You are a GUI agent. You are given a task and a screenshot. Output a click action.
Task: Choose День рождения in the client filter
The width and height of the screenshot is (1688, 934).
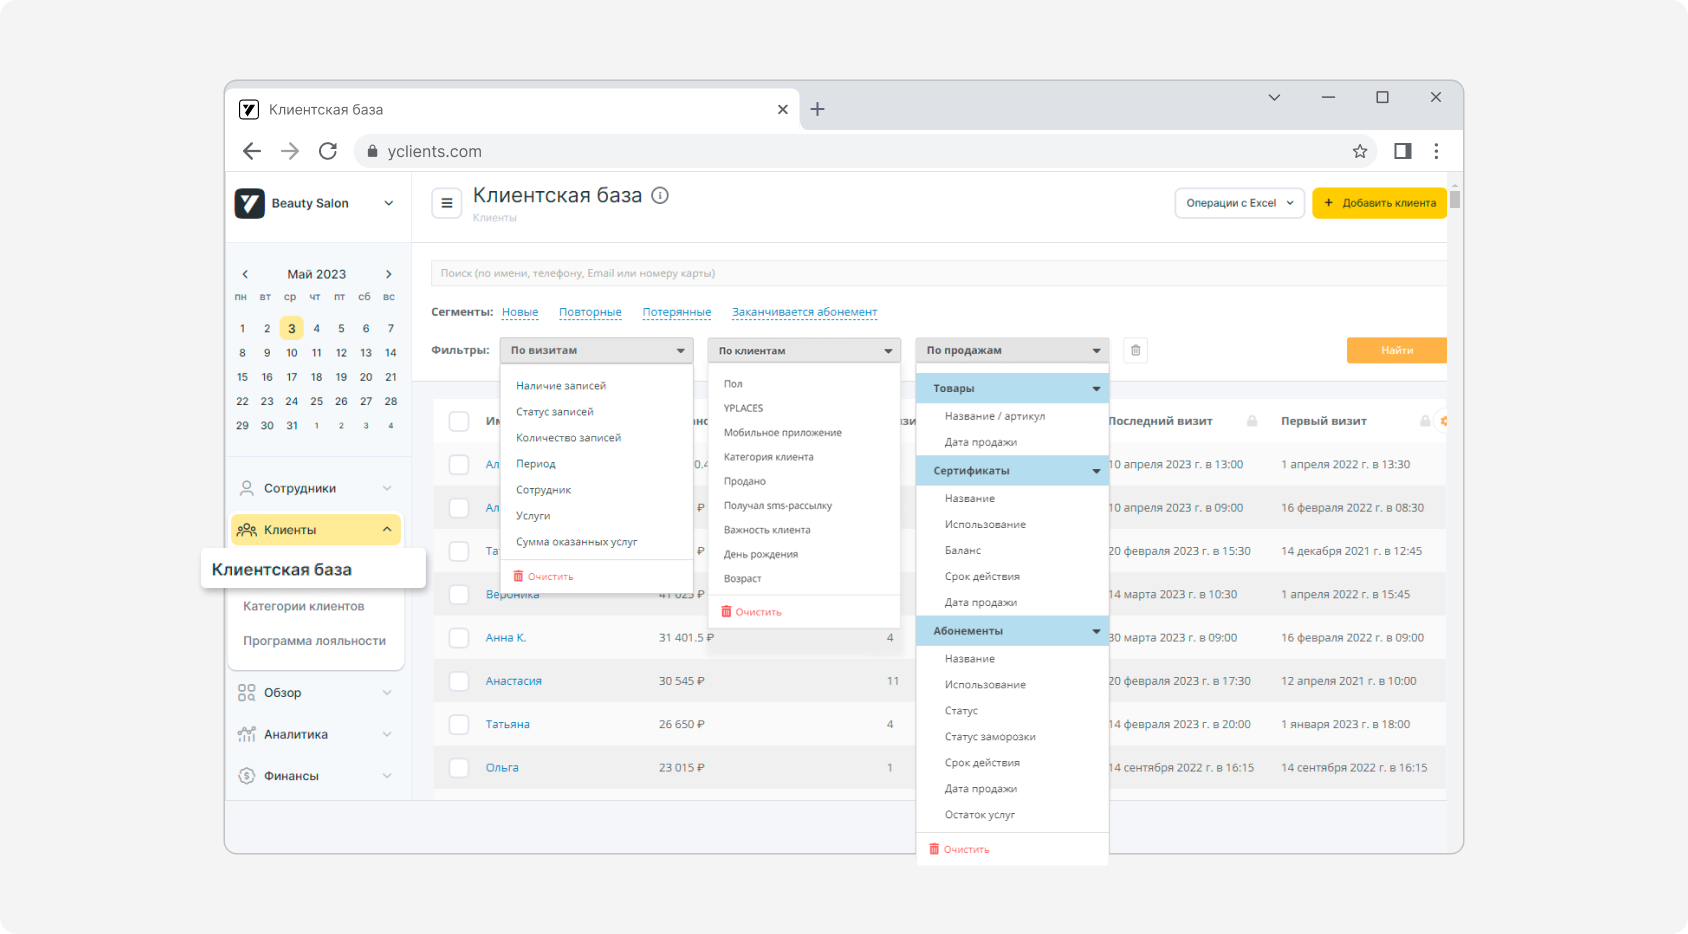(761, 555)
